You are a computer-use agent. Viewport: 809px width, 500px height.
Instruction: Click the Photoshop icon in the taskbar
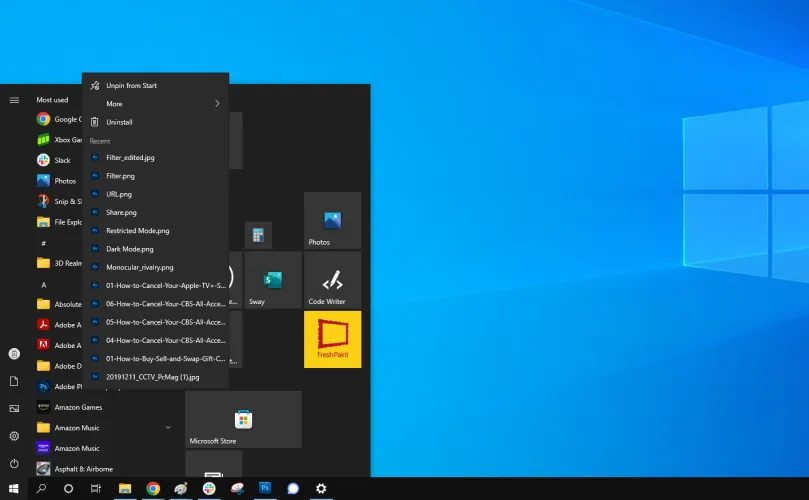265,489
